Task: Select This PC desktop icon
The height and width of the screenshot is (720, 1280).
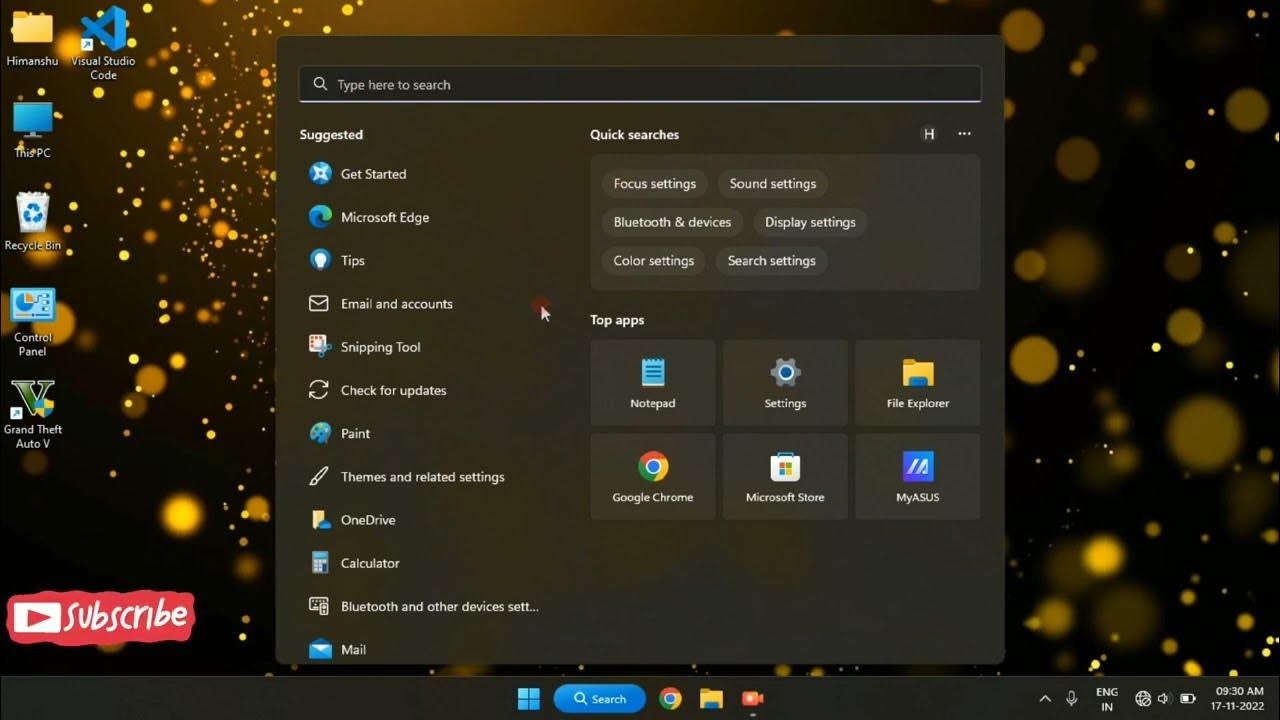Action: click(x=32, y=130)
